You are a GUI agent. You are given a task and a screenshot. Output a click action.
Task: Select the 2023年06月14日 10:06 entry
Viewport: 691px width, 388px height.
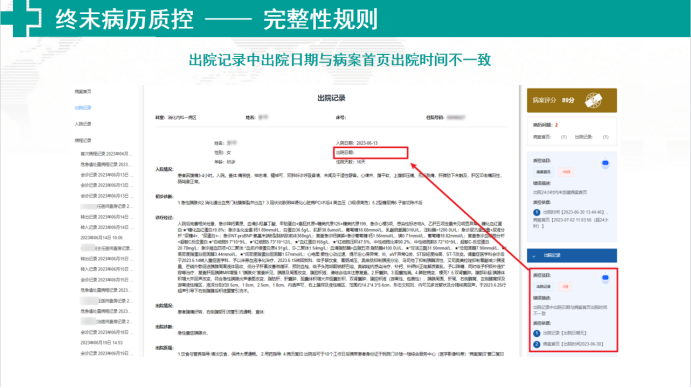click(x=102, y=238)
